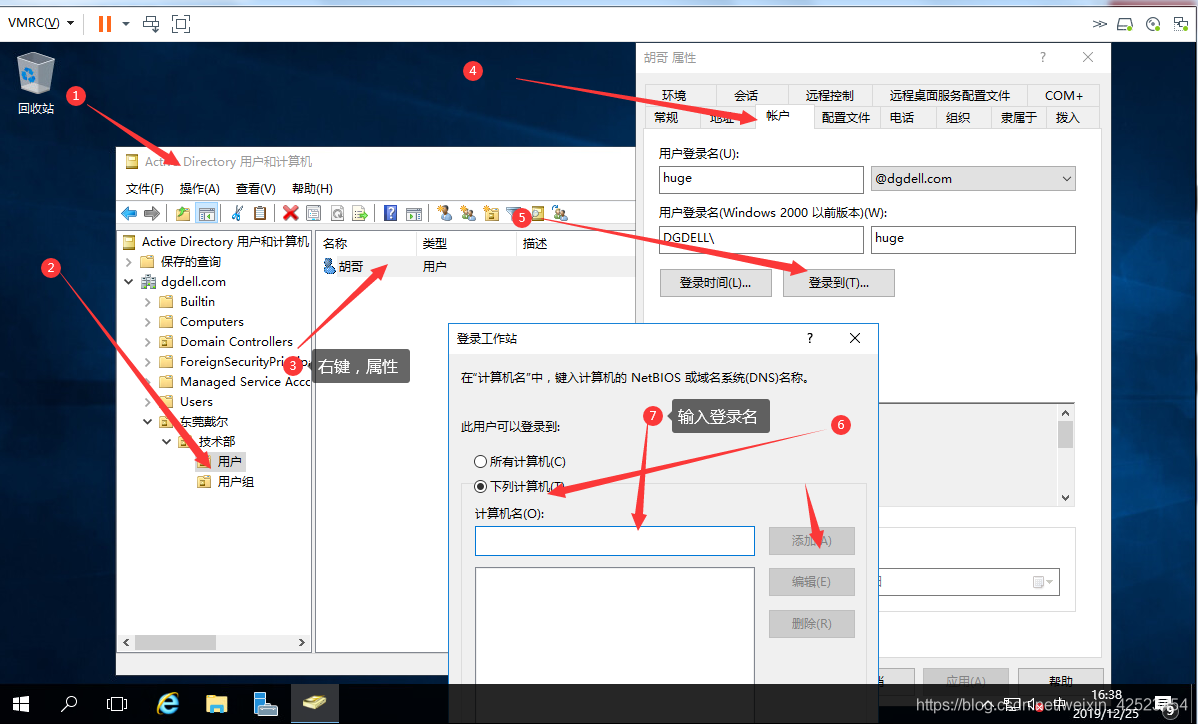
Task: Click the orange VMRC pause icon
Action: (105, 24)
